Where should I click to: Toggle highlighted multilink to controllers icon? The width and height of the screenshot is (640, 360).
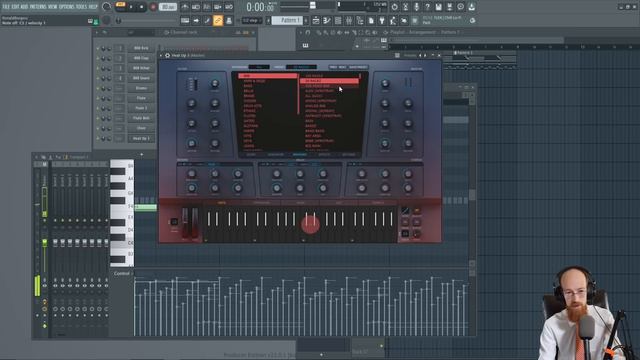pos(218,20)
